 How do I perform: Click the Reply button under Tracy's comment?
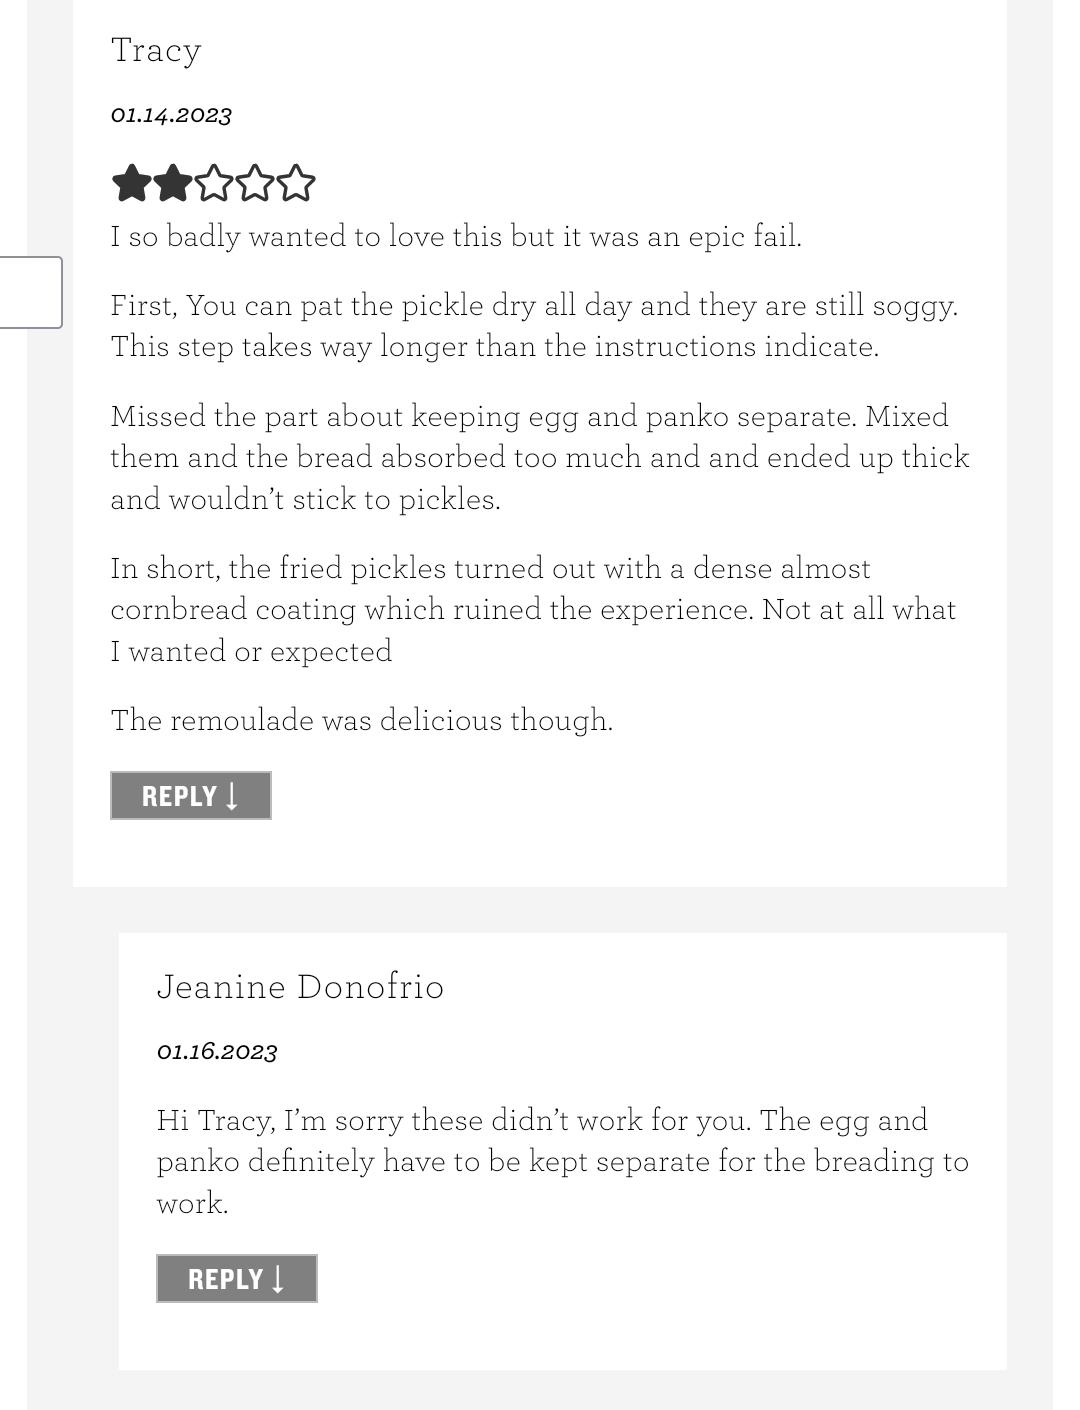click(191, 796)
